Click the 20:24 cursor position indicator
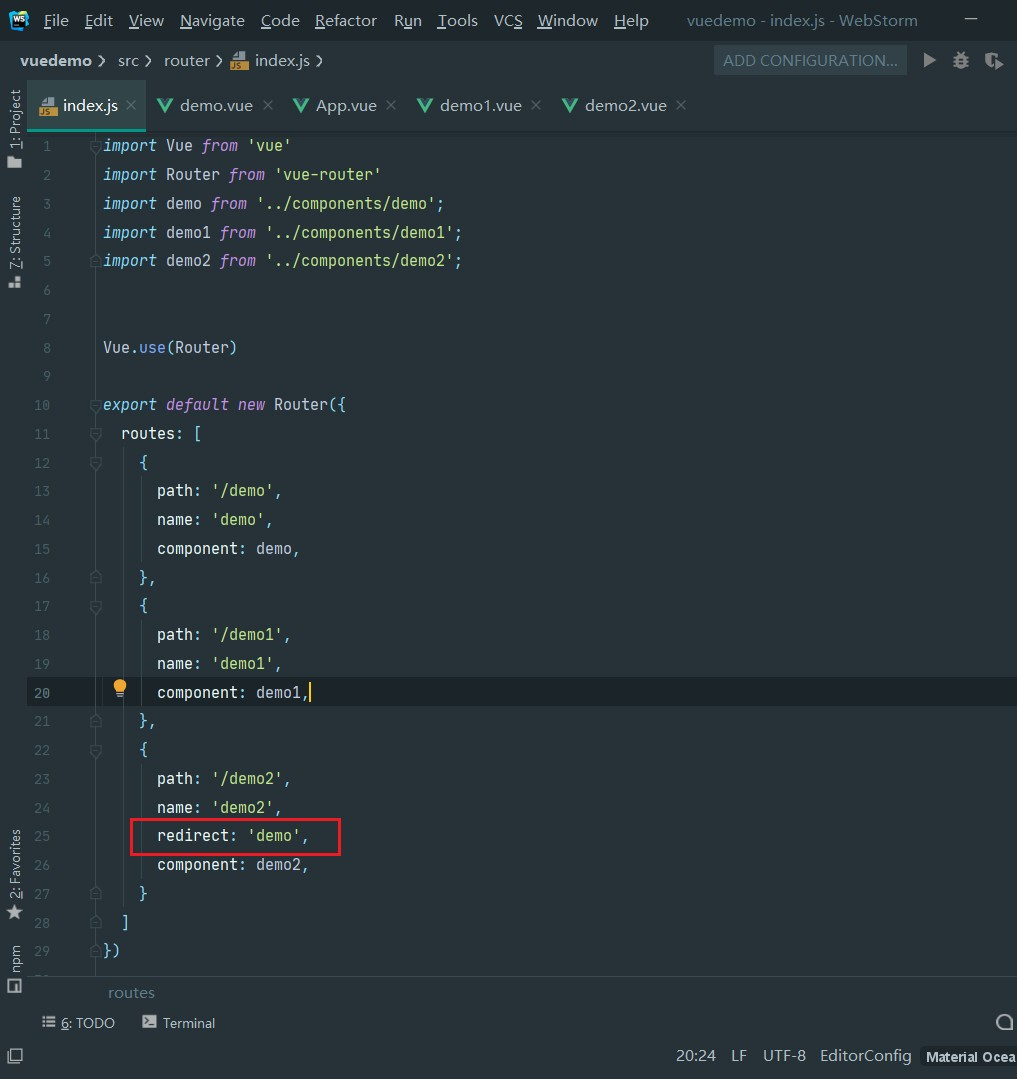Image resolution: width=1017 pixels, height=1079 pixels. [696, 1056]
